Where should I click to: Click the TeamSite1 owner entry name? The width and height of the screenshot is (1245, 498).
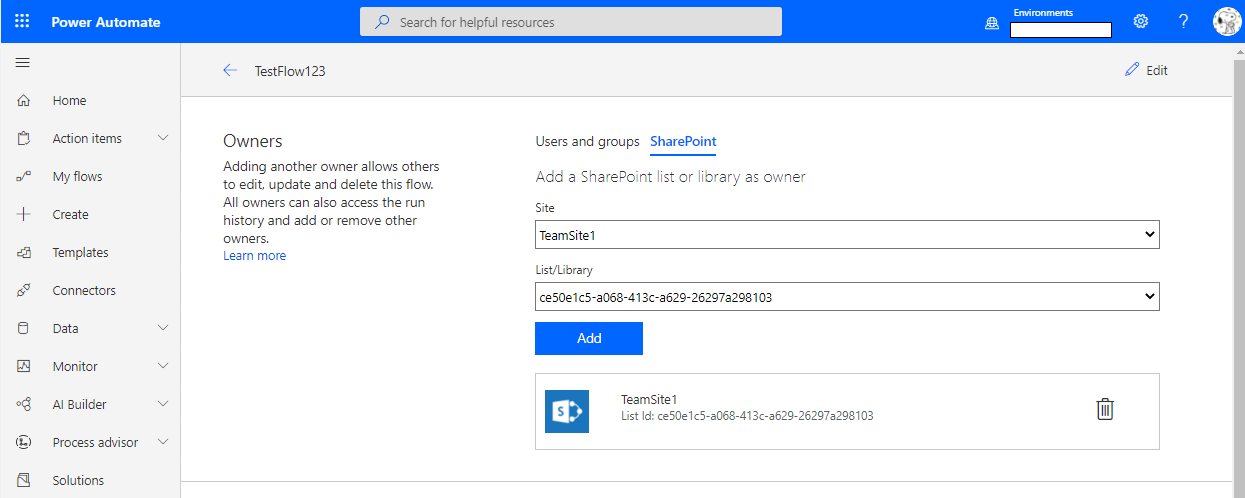pyautogui.click(x=649, y=399)
